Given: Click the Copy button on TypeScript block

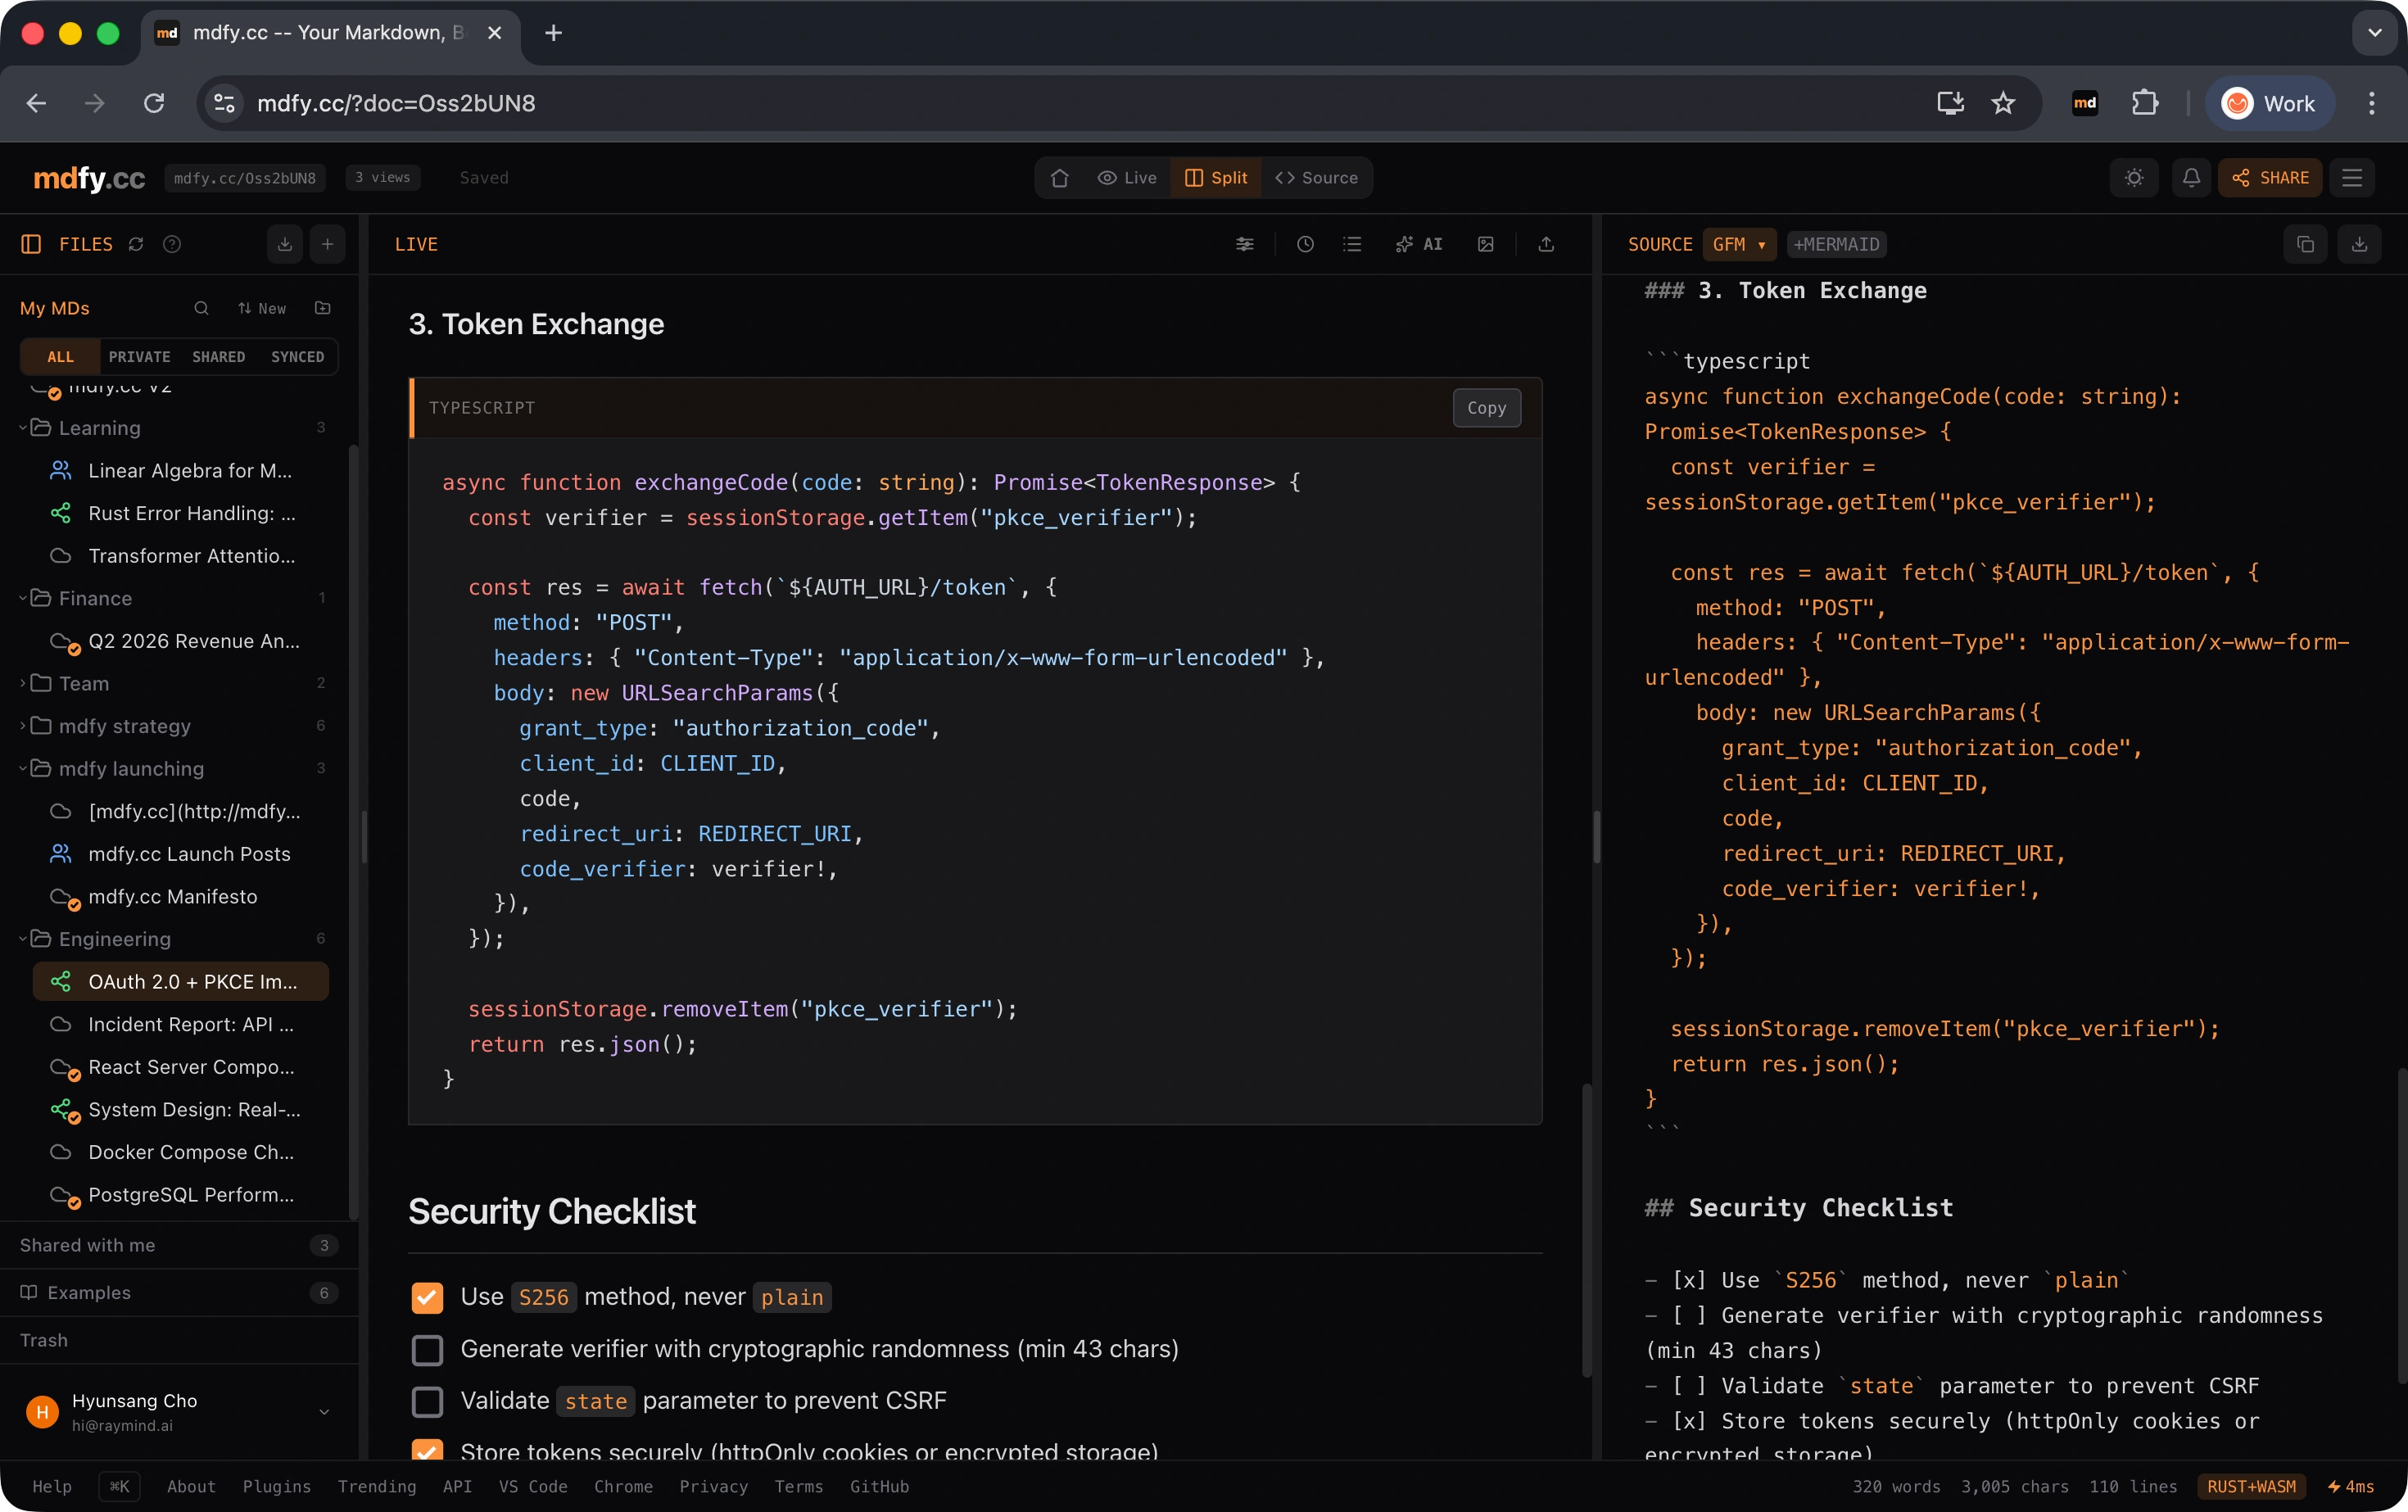Looking at the screenshot, I should (x=1486, y=408).
